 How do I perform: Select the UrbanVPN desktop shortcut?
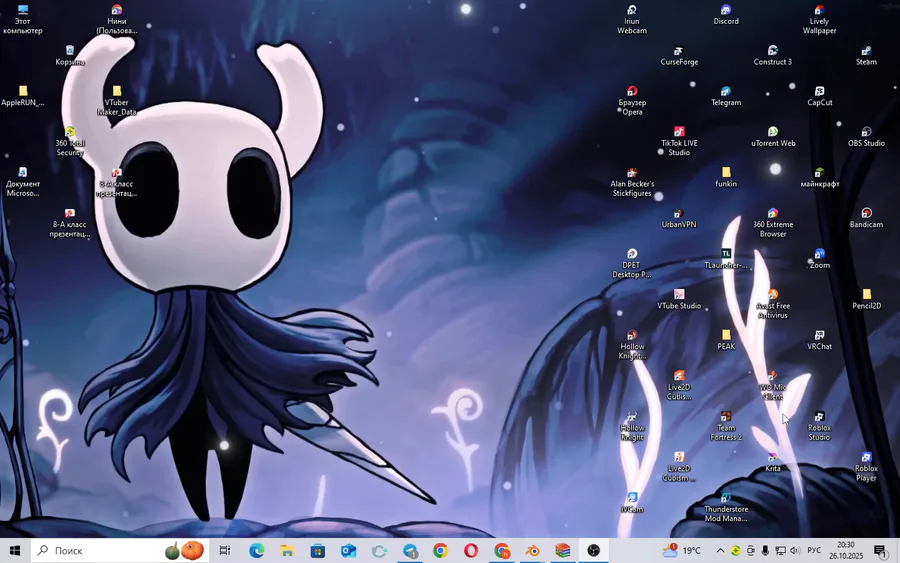click(x=679, y=218)
